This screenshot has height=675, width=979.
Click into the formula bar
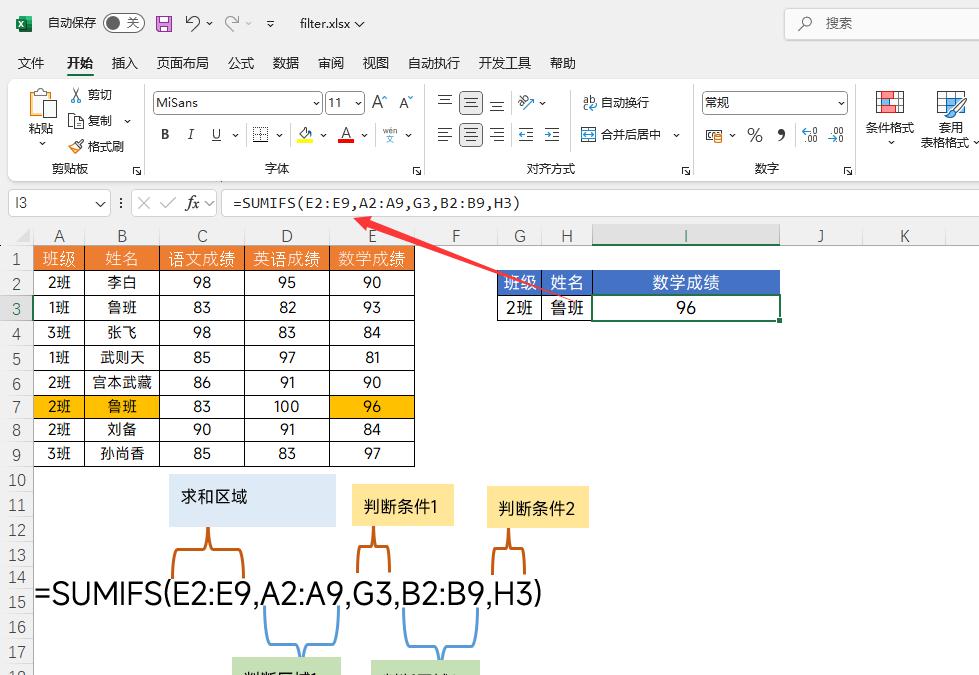pyautogui.click(x=599, y=203)
